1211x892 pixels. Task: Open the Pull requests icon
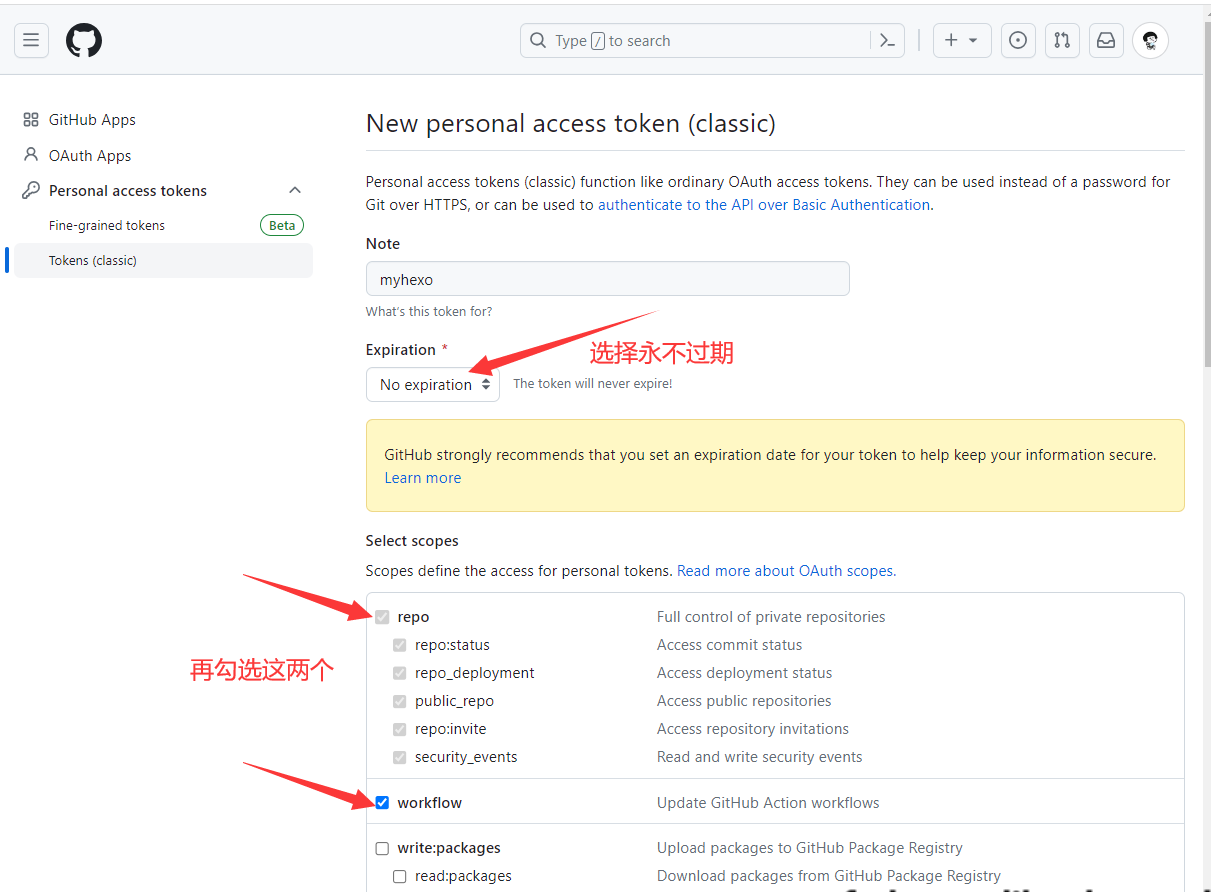(x=1062, y=40)
